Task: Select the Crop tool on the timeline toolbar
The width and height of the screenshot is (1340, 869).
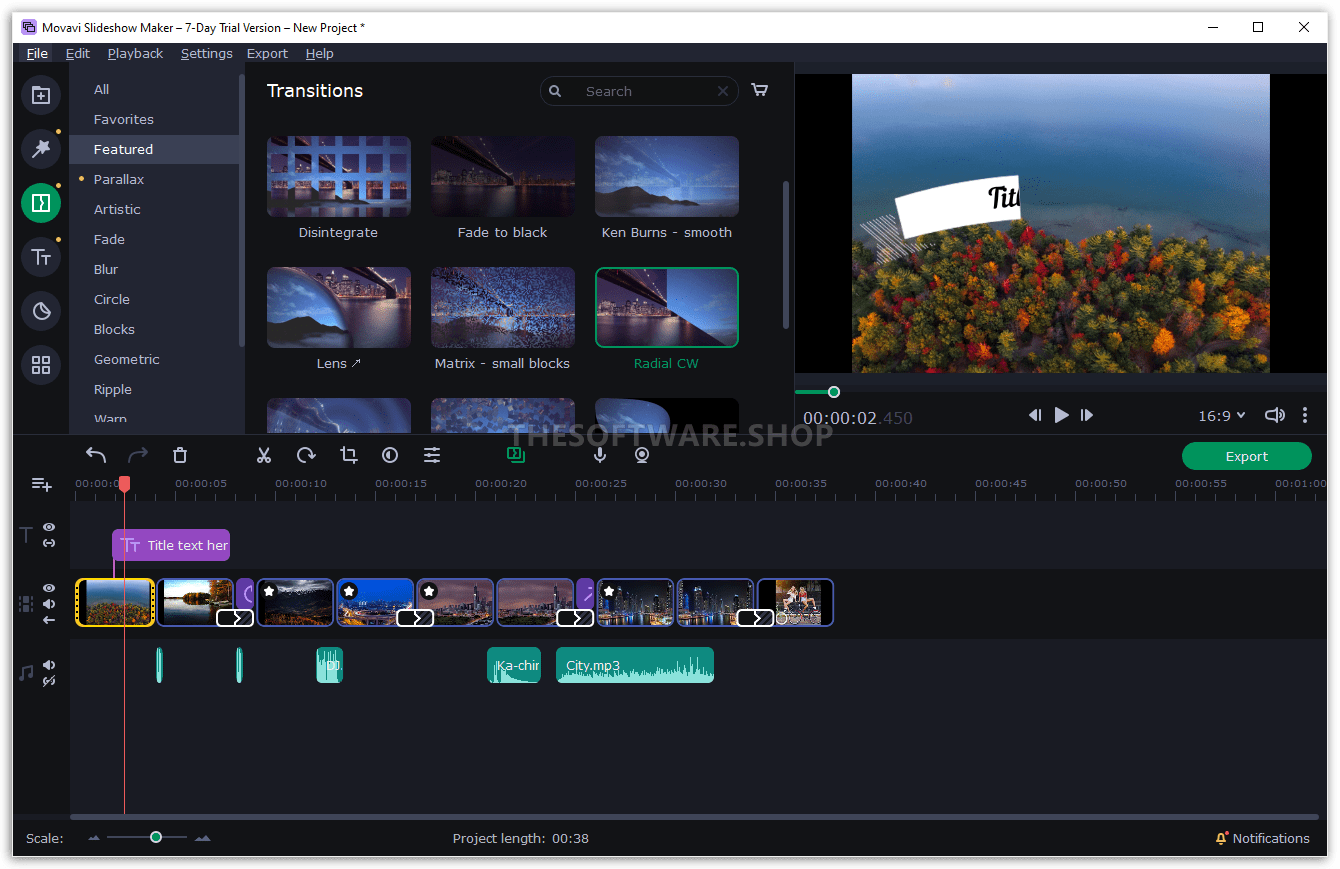Action: [348, 455]
